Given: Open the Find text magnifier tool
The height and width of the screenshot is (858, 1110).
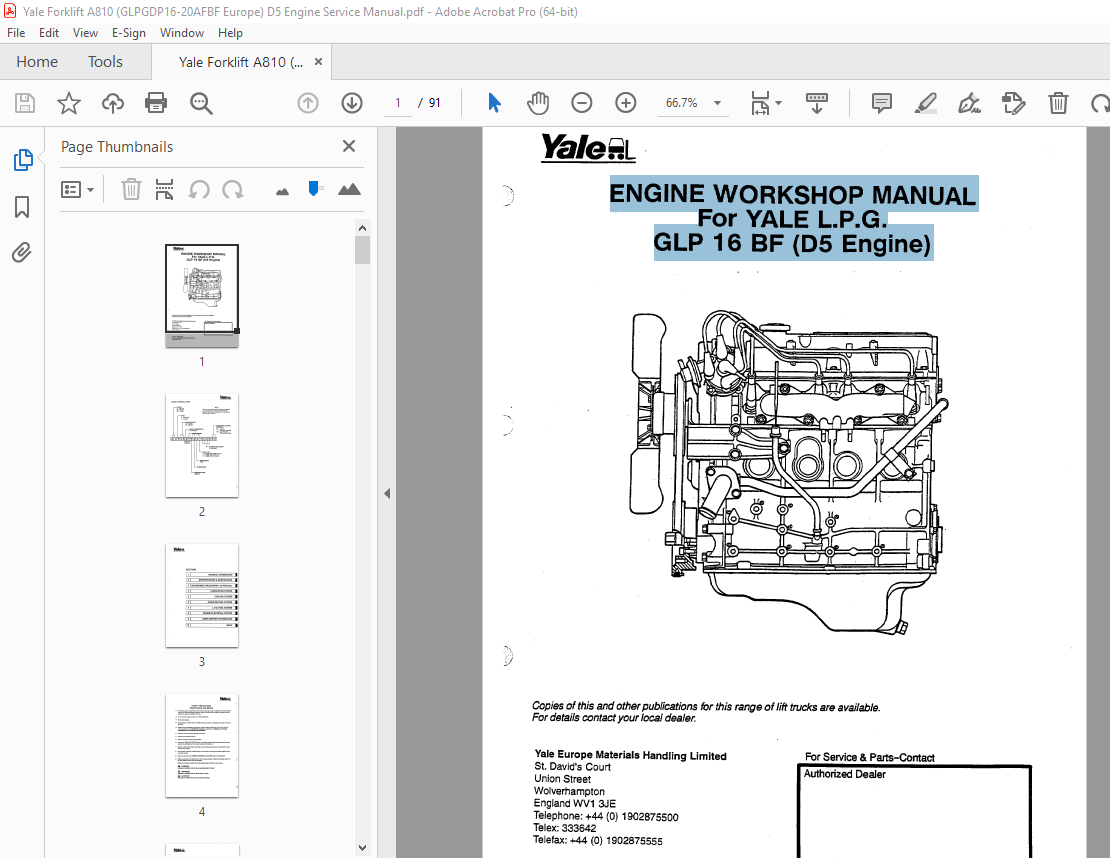Looking at the screenshot, I should click(x=201, y=103).
